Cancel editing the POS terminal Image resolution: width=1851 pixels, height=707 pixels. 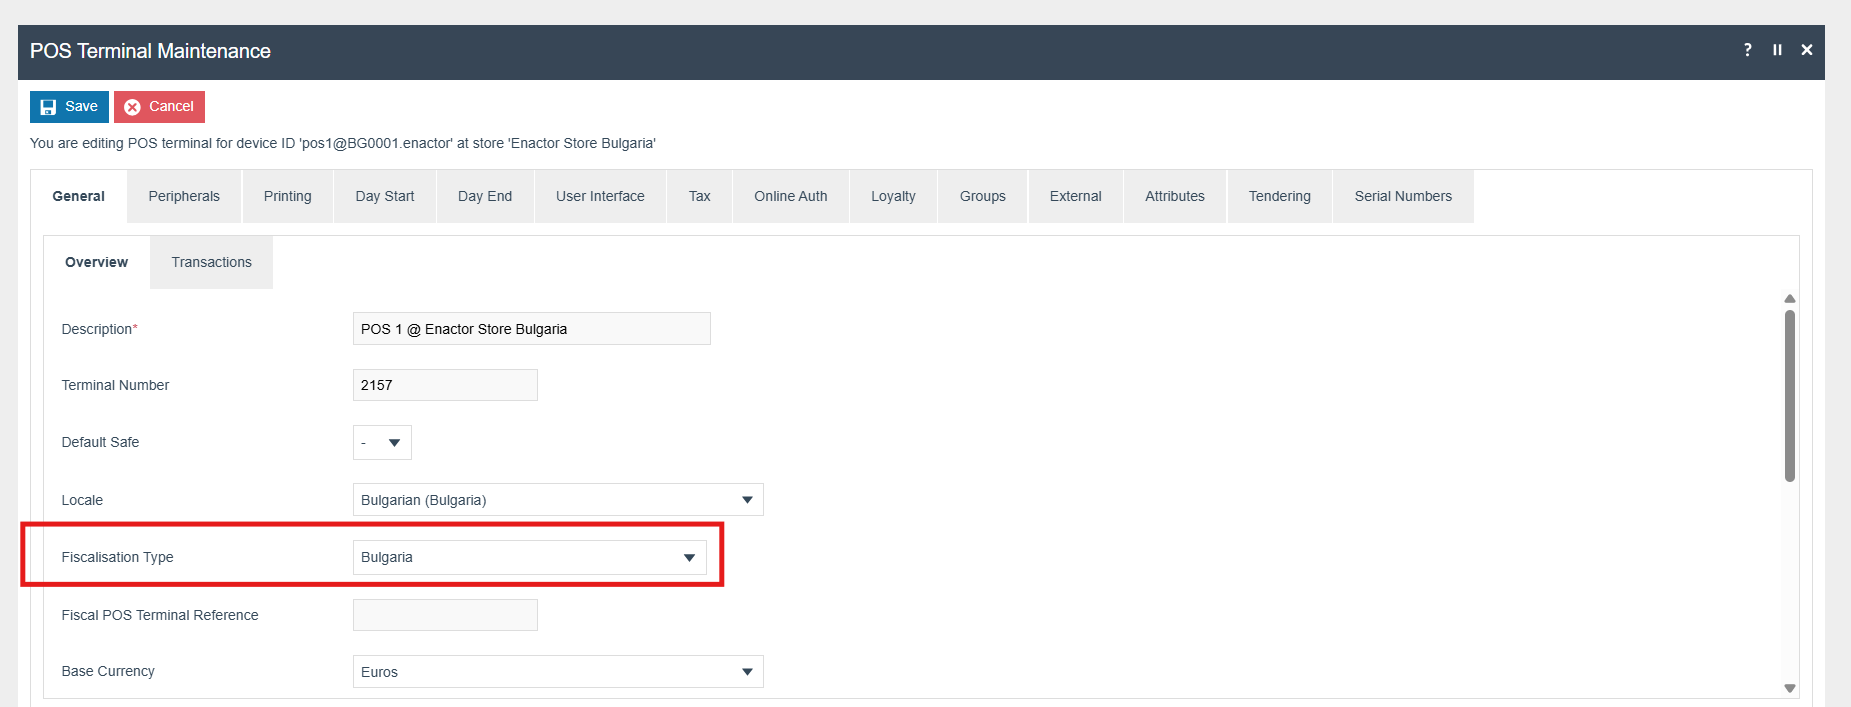click(x=159, y=107)
